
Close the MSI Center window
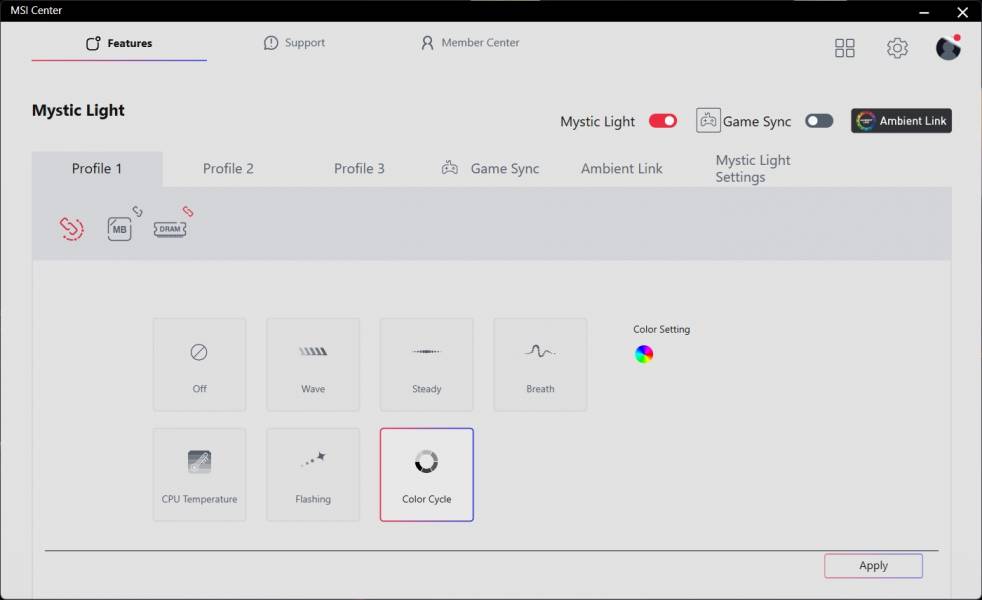click(x=963, y=12)
